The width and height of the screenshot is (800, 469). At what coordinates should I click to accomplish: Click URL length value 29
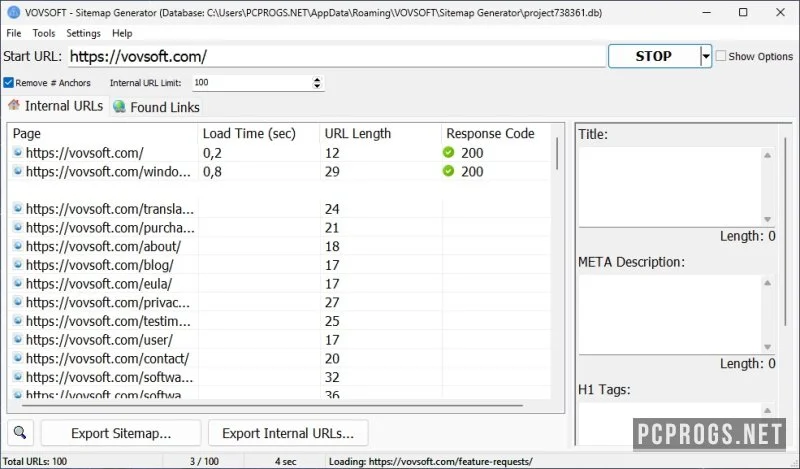332,171
